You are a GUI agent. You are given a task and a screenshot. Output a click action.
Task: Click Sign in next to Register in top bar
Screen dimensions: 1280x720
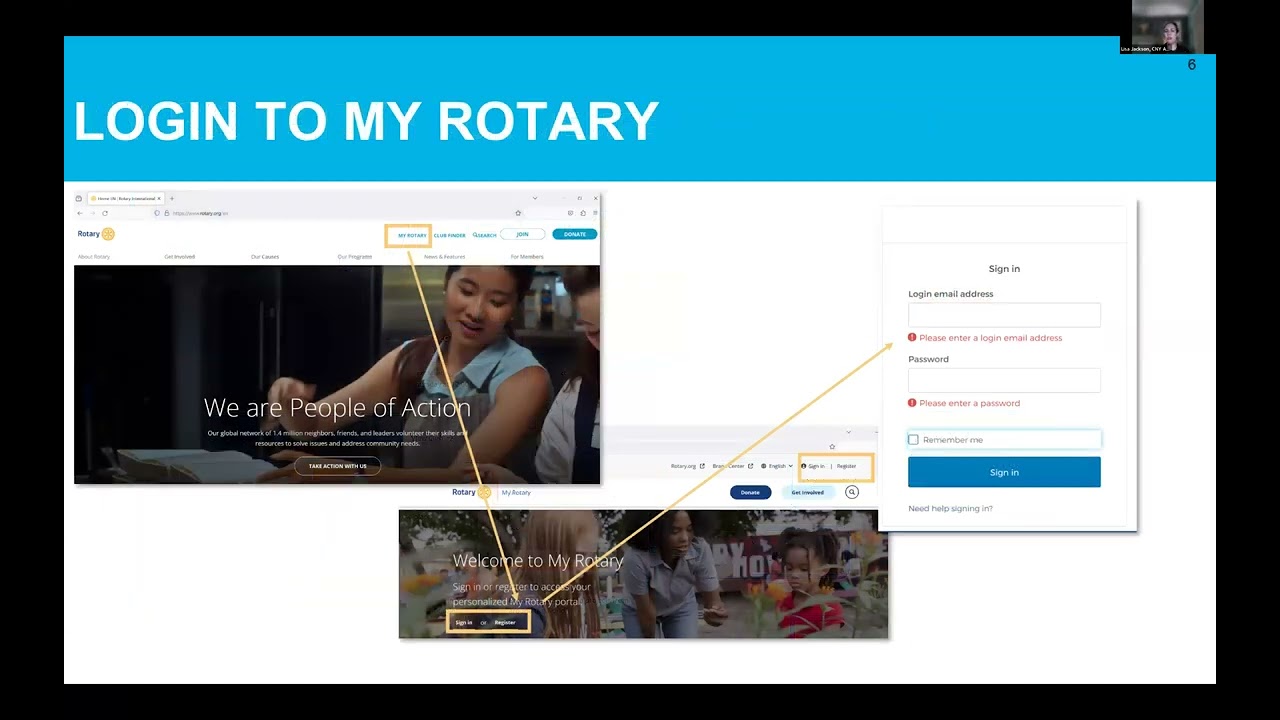813,466
